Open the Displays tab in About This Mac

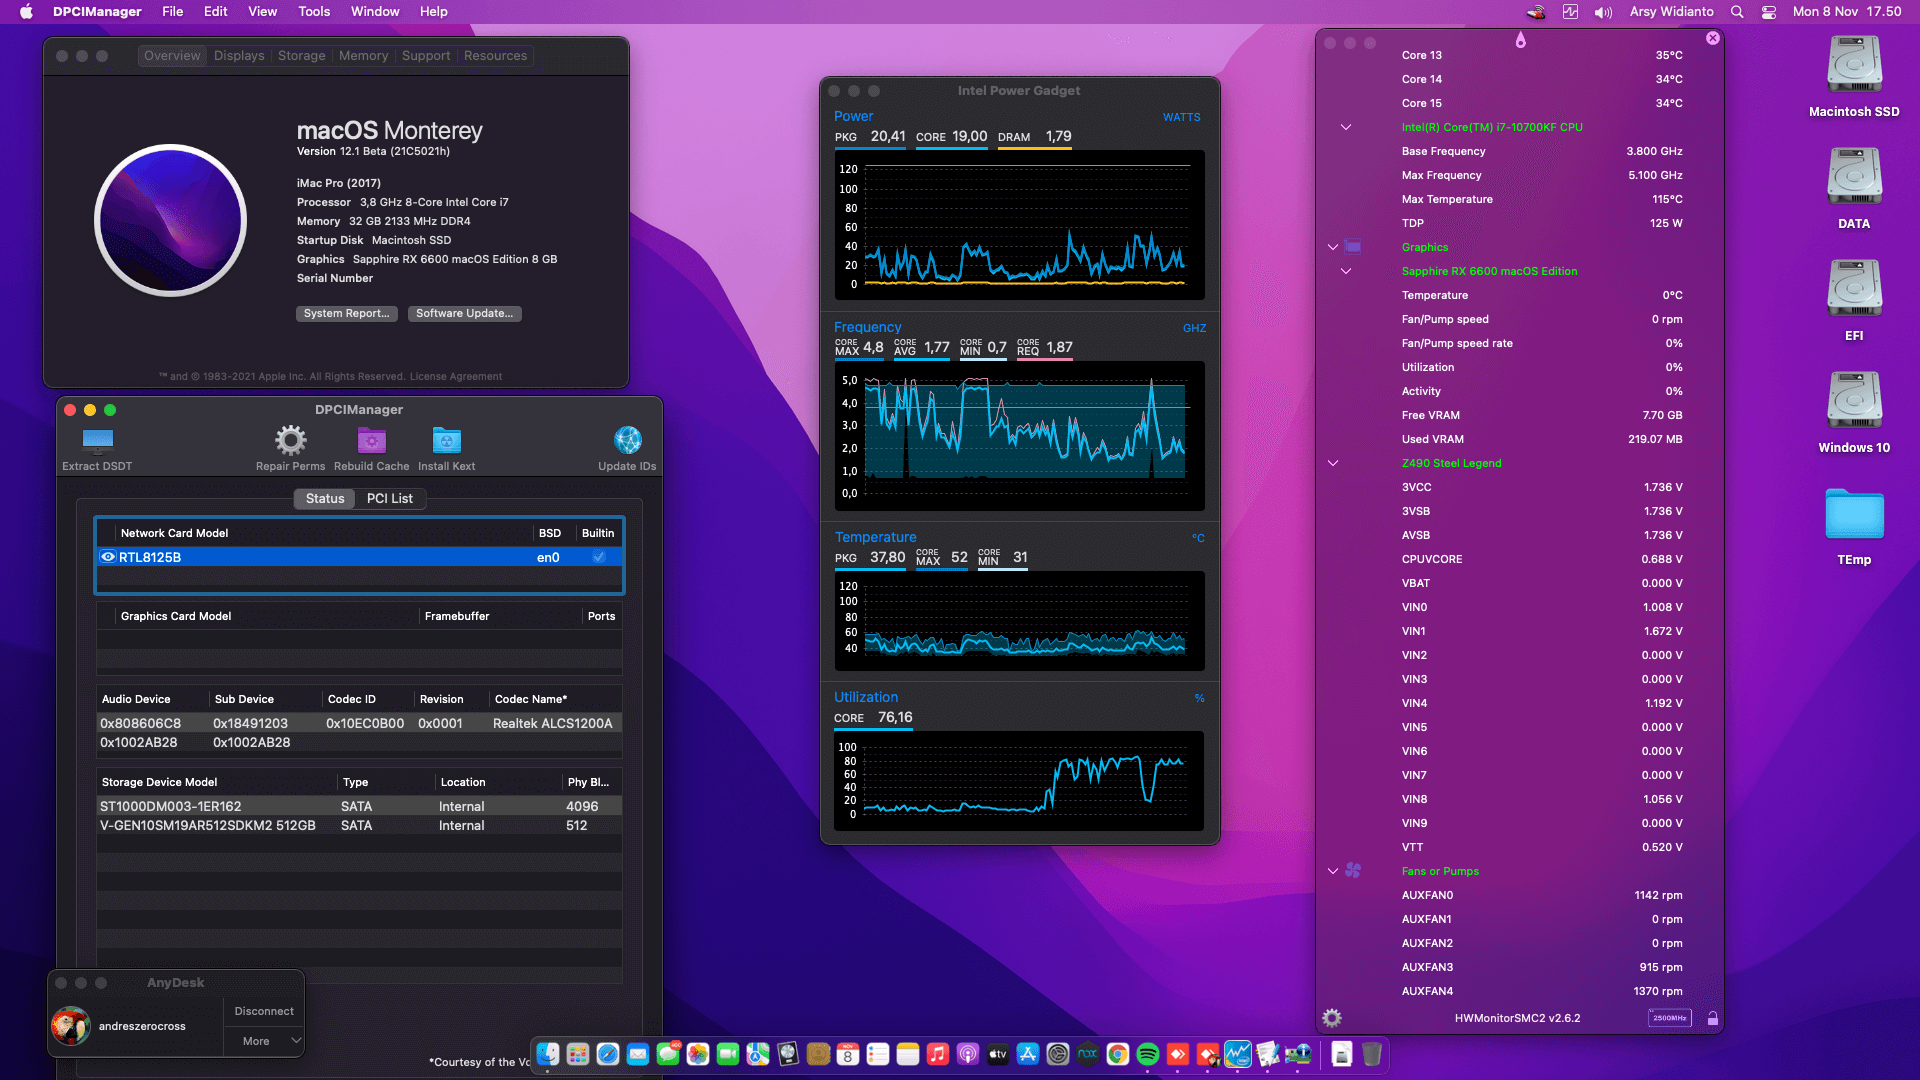point(239,56)
